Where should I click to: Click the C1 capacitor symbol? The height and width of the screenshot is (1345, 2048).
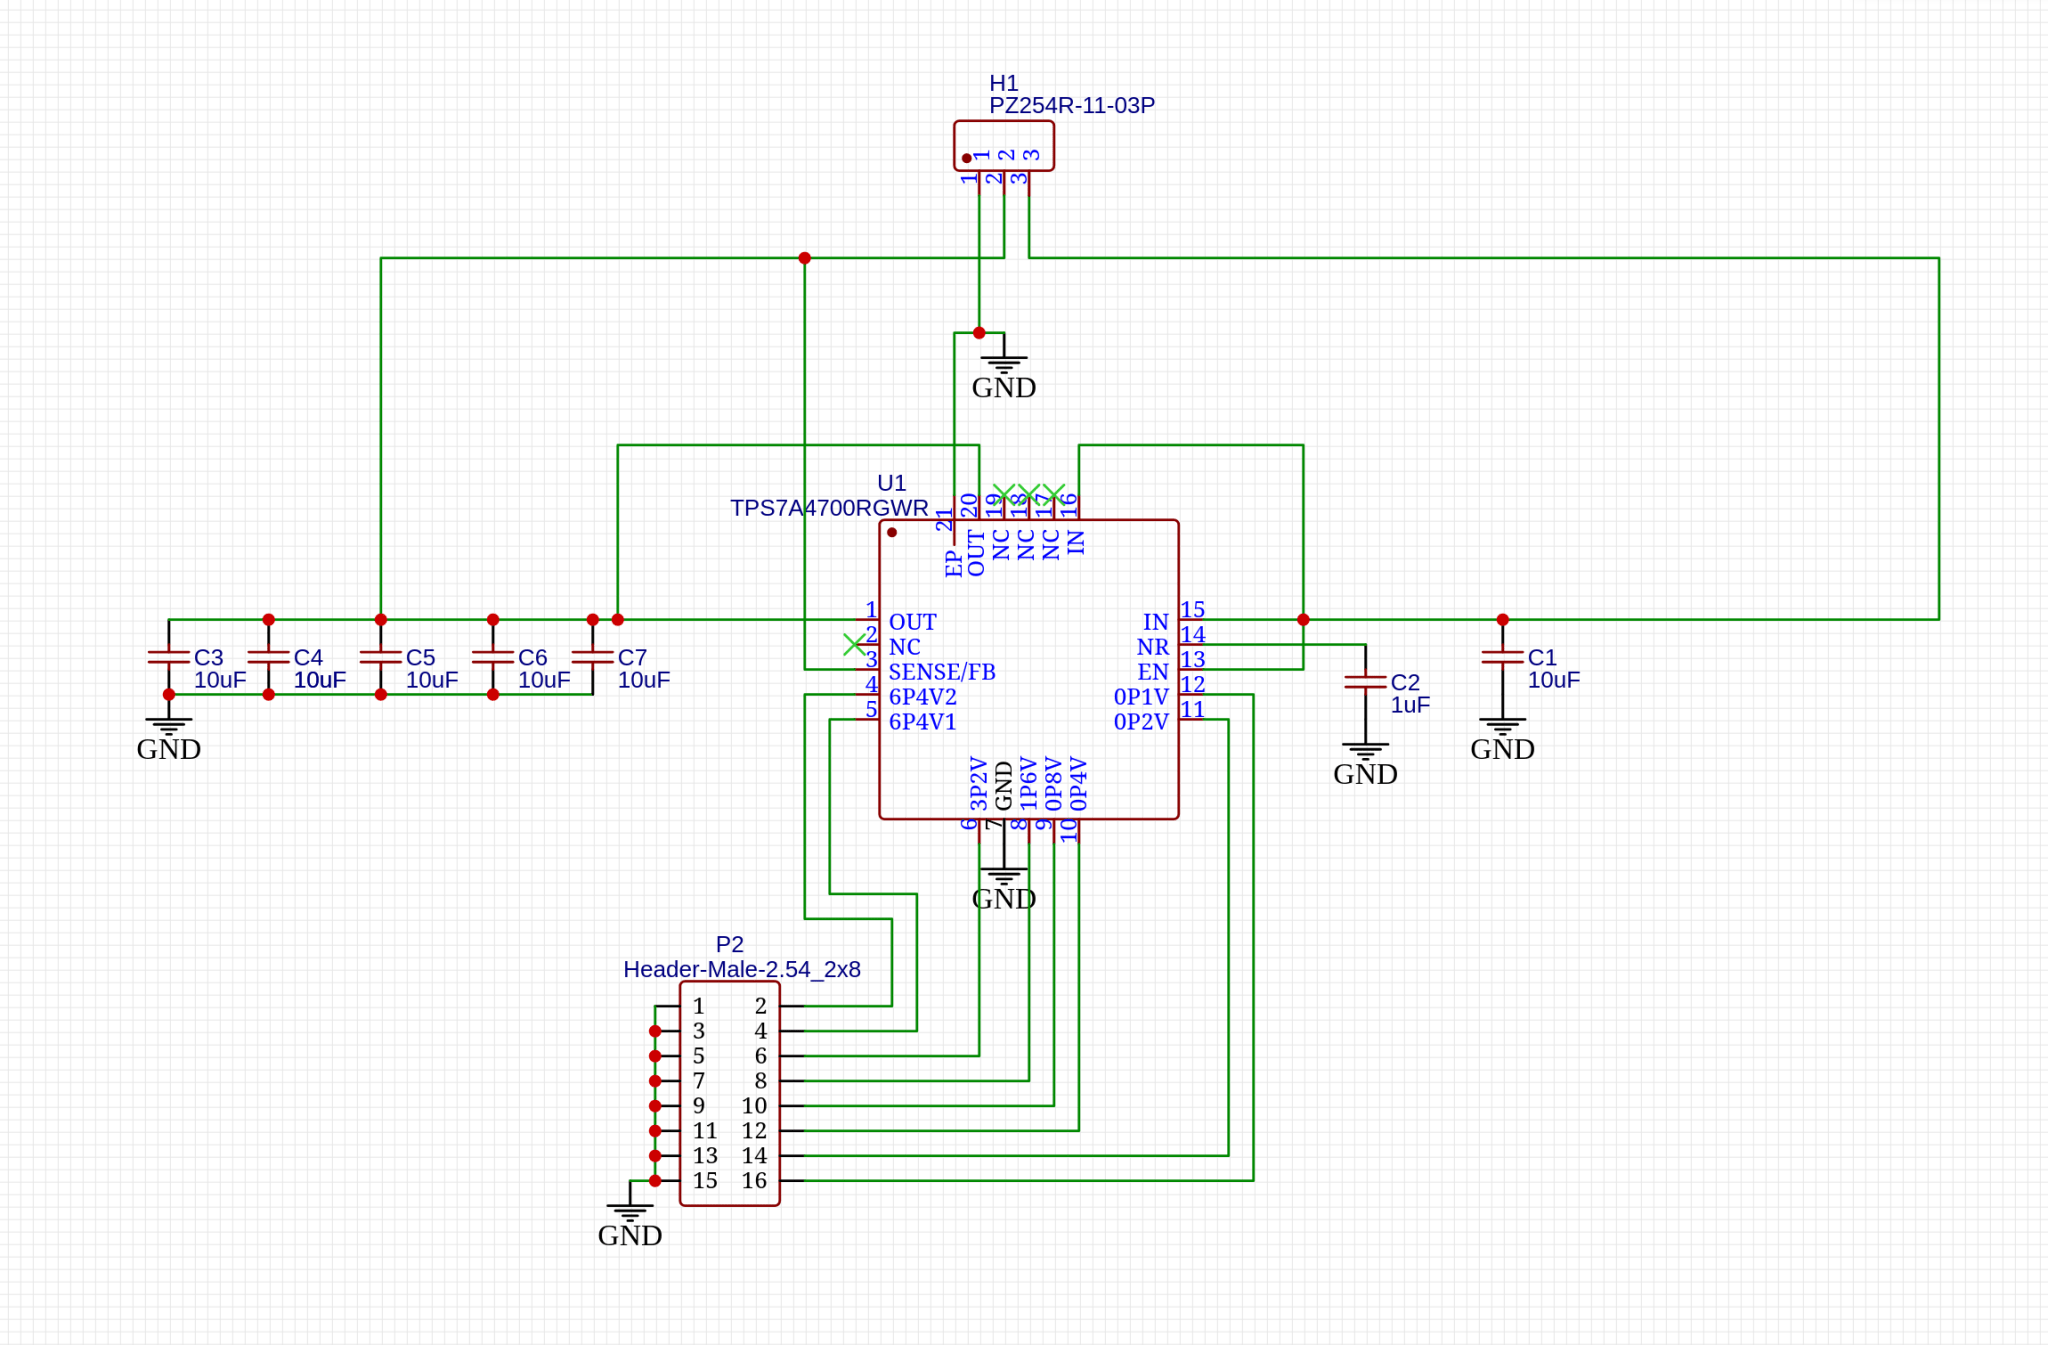point(1502,657)
